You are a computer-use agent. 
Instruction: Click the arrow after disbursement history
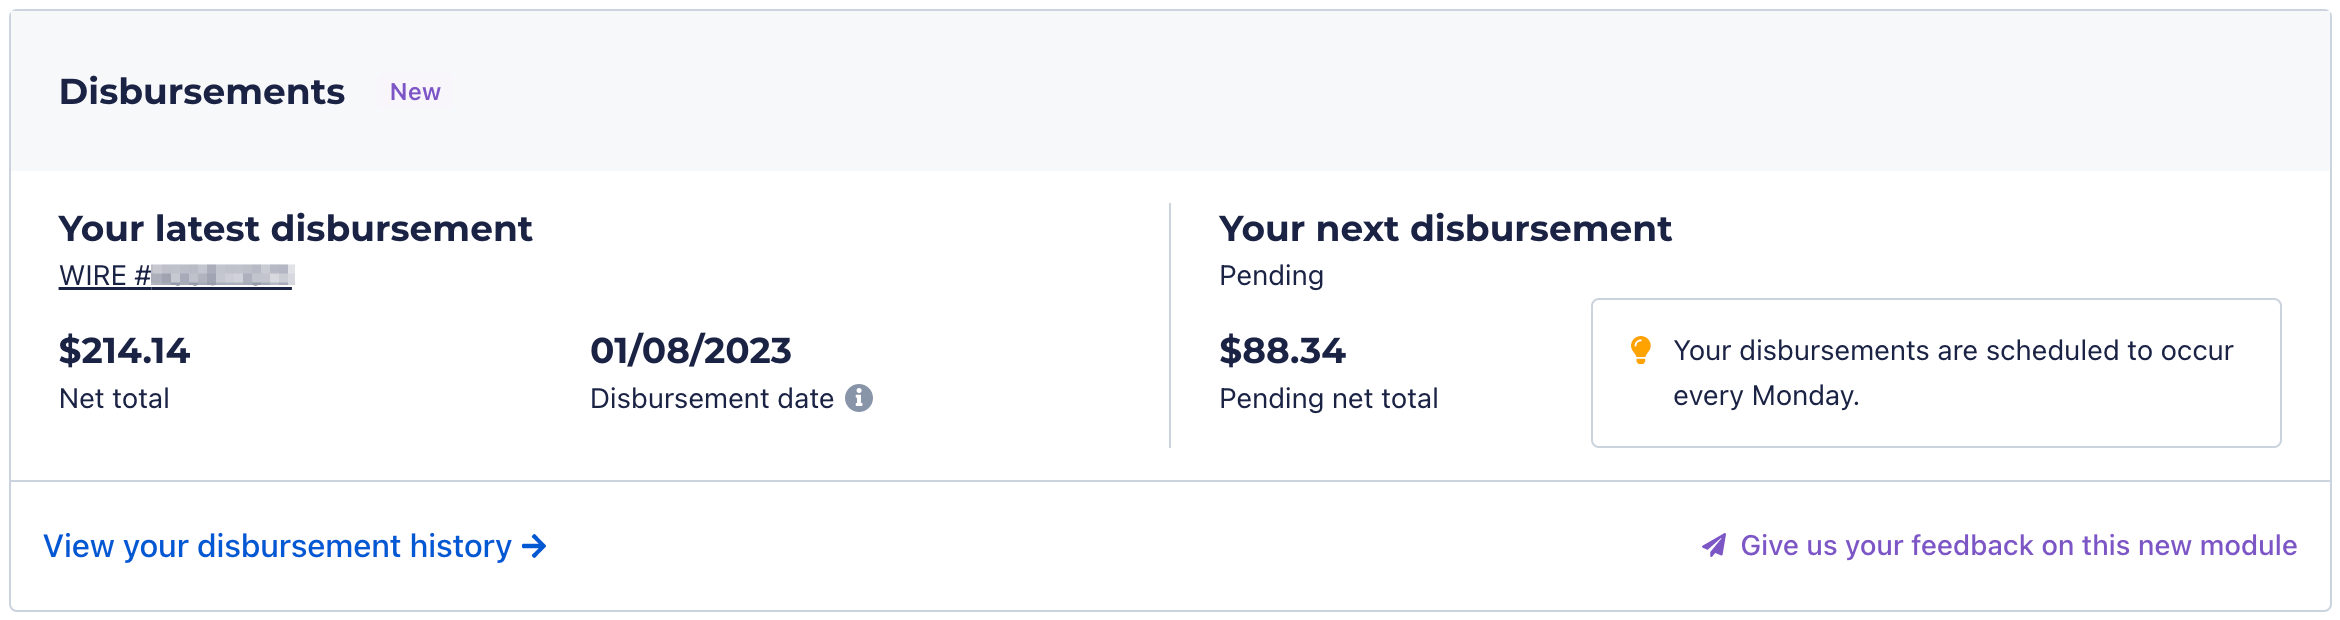tap(535, 546)
